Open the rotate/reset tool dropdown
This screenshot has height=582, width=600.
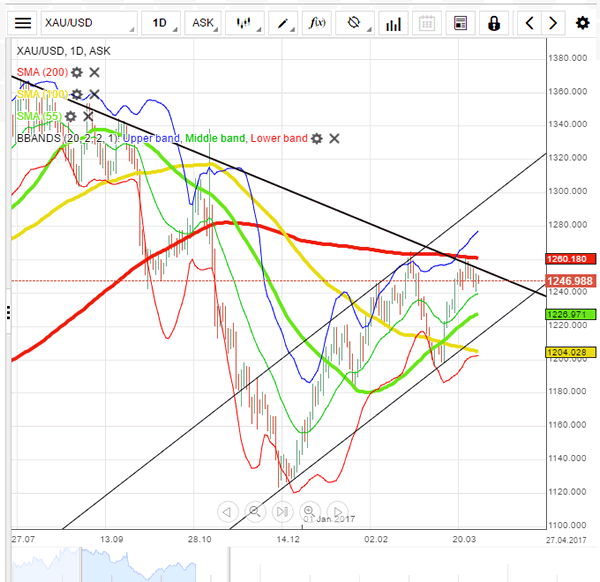click(355, 23)
